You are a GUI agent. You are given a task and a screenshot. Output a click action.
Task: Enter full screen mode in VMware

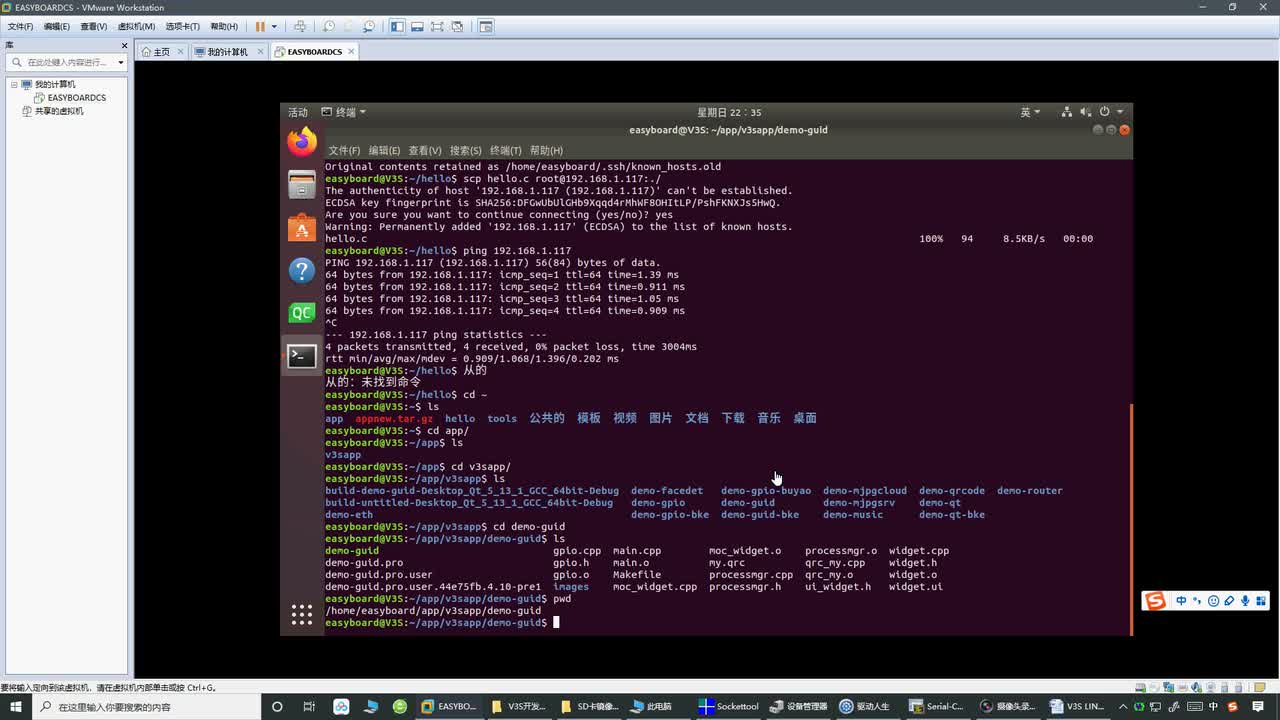tap(437, 27)
